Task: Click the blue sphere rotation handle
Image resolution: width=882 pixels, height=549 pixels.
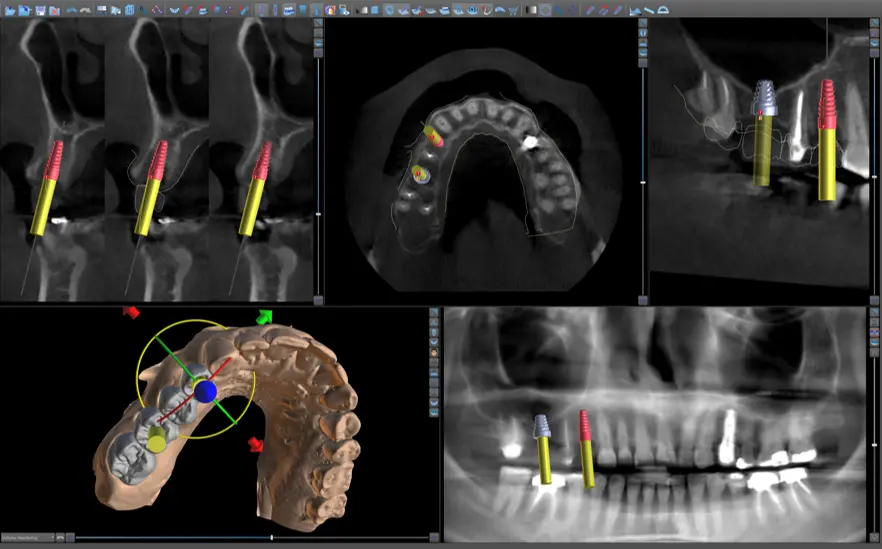Action: click(205, 391)
